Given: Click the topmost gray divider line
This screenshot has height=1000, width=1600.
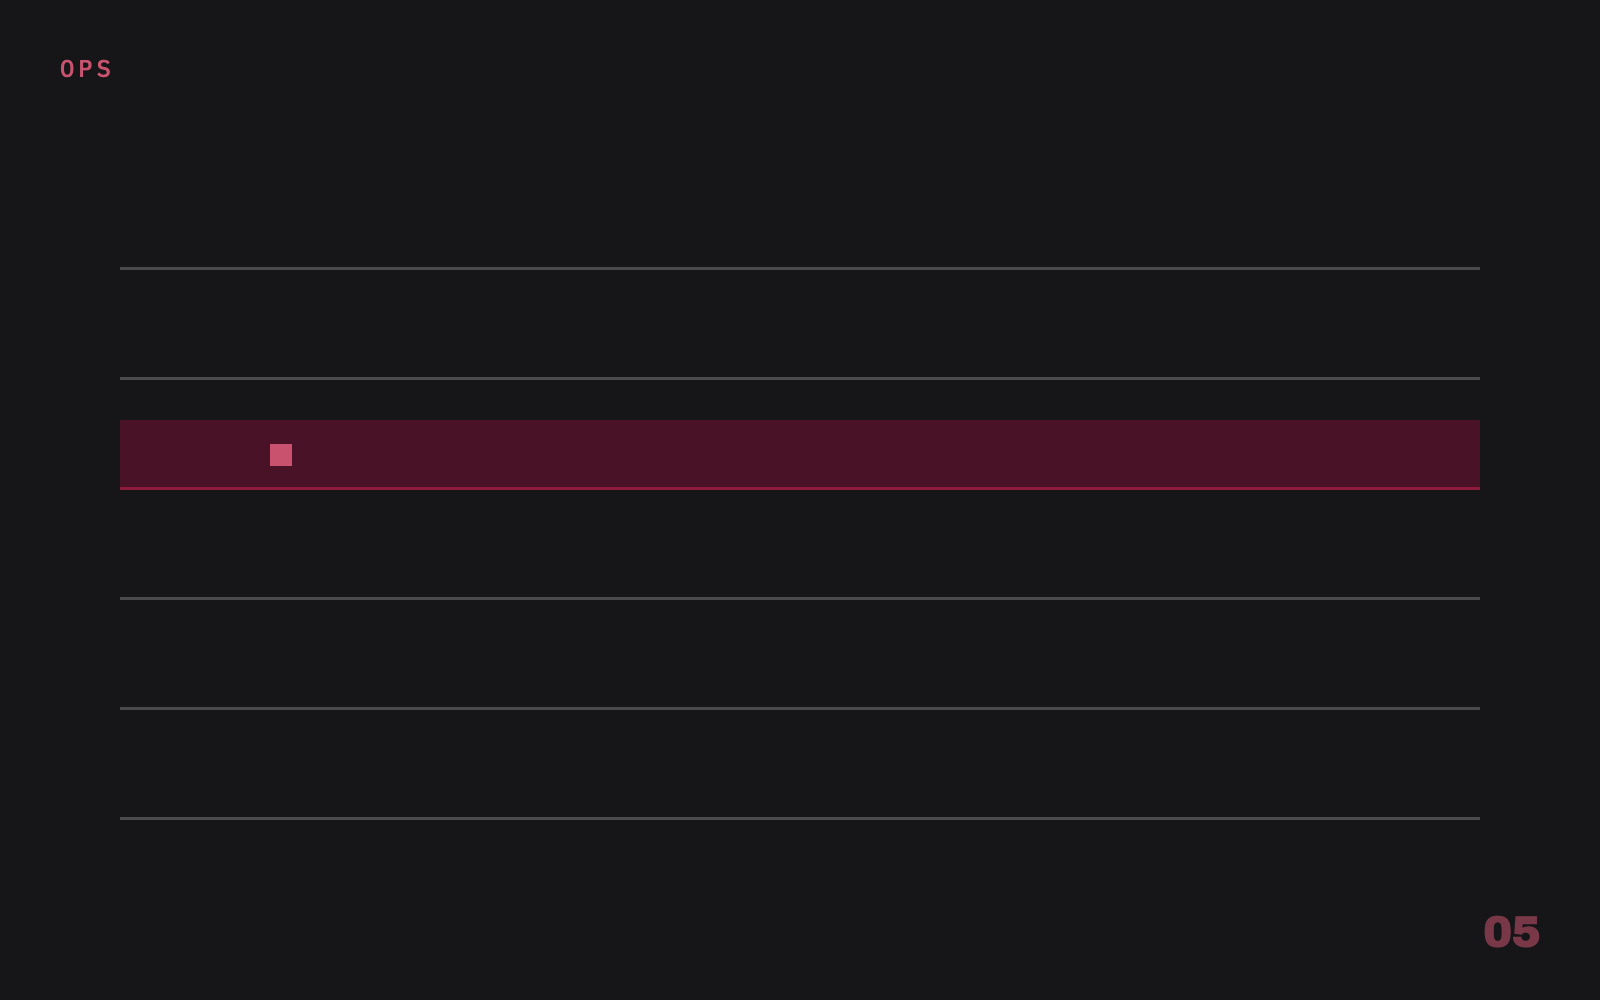Looking at the screenshot, I should 800,268.
